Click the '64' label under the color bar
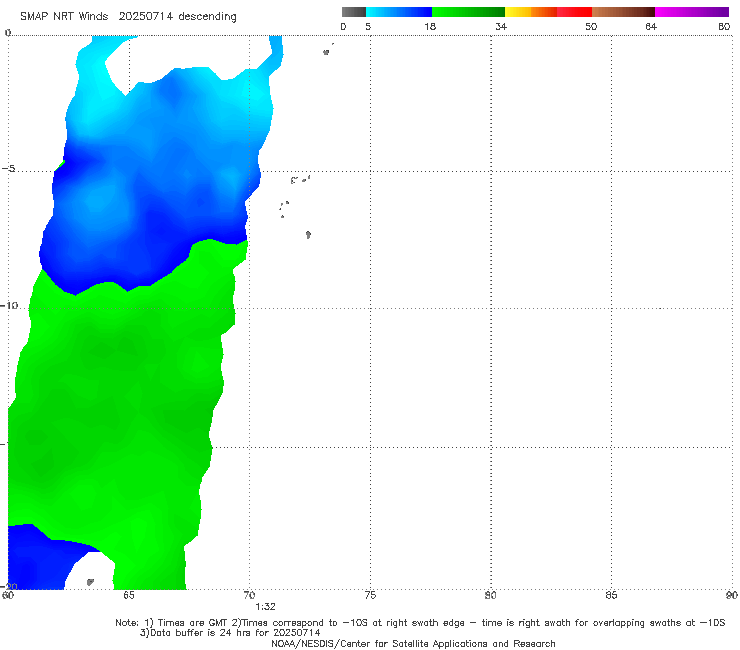This screenshot has height=650, width=740. tap(651, 26)
